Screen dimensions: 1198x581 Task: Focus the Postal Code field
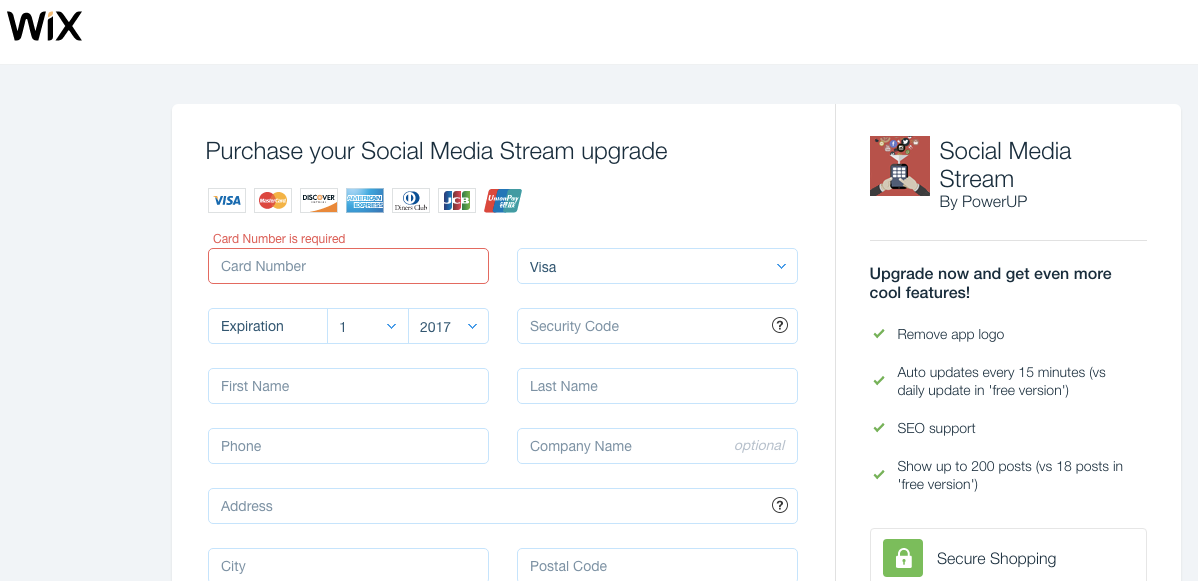[657, 565]
